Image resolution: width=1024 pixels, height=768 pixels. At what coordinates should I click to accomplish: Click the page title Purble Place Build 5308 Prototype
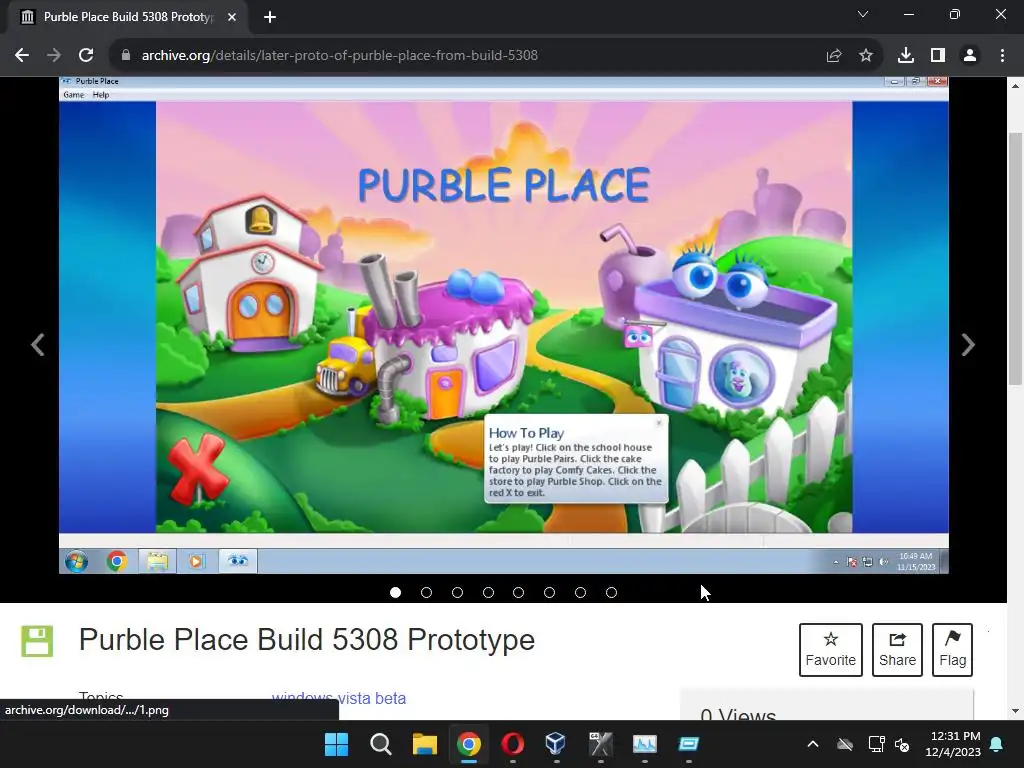coord(307,640)
